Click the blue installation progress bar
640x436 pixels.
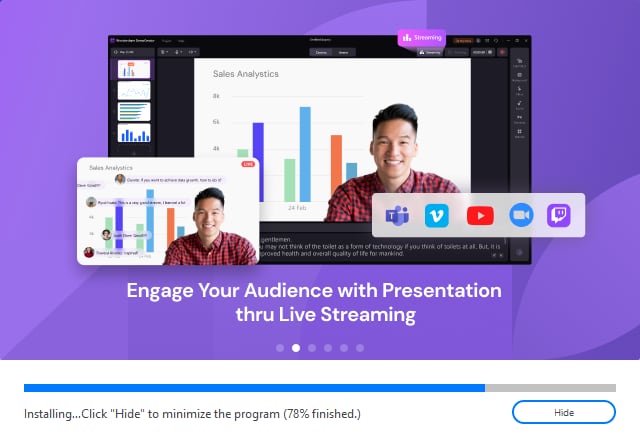[320, 388]
